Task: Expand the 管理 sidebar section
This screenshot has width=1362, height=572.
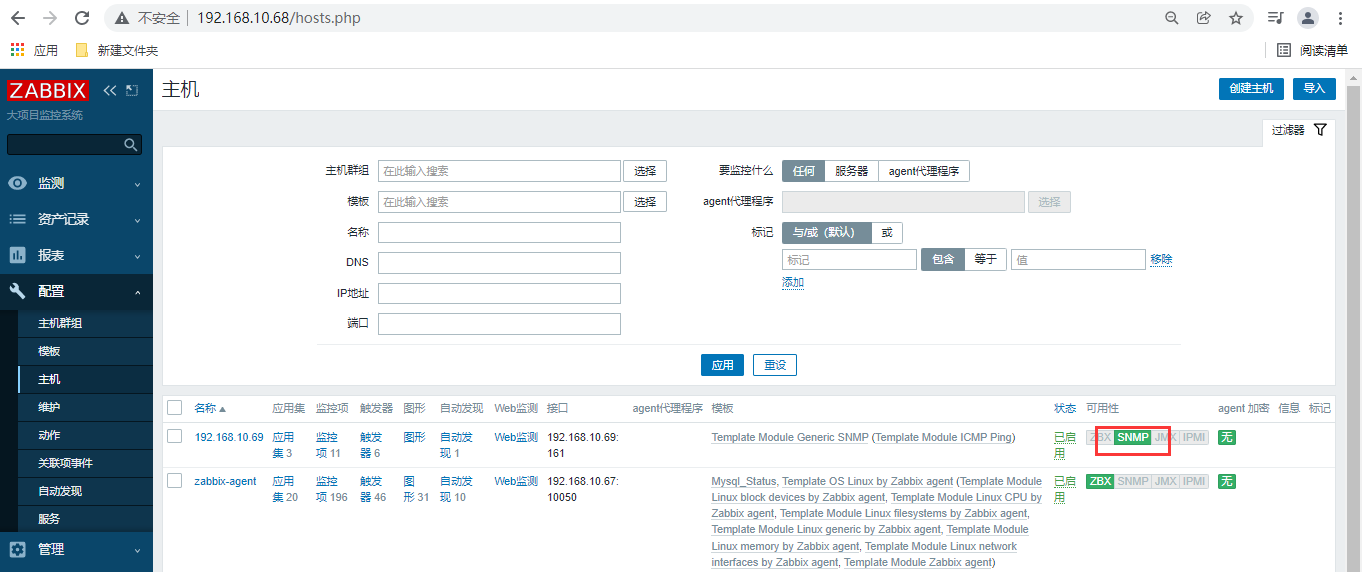Action: [x=76, y=549]
